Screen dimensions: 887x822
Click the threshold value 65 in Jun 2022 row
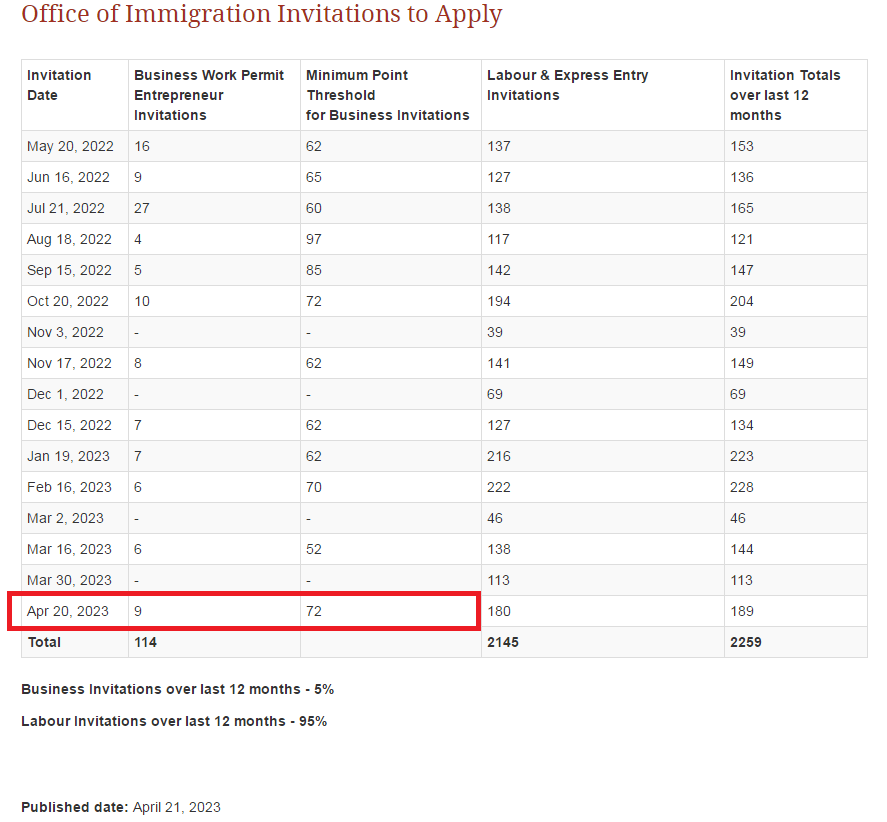[314, 178]
